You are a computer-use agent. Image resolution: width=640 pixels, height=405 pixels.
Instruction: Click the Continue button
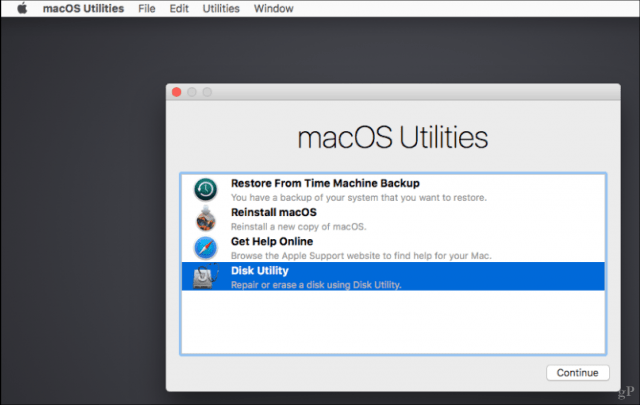[x=578, y=373]
